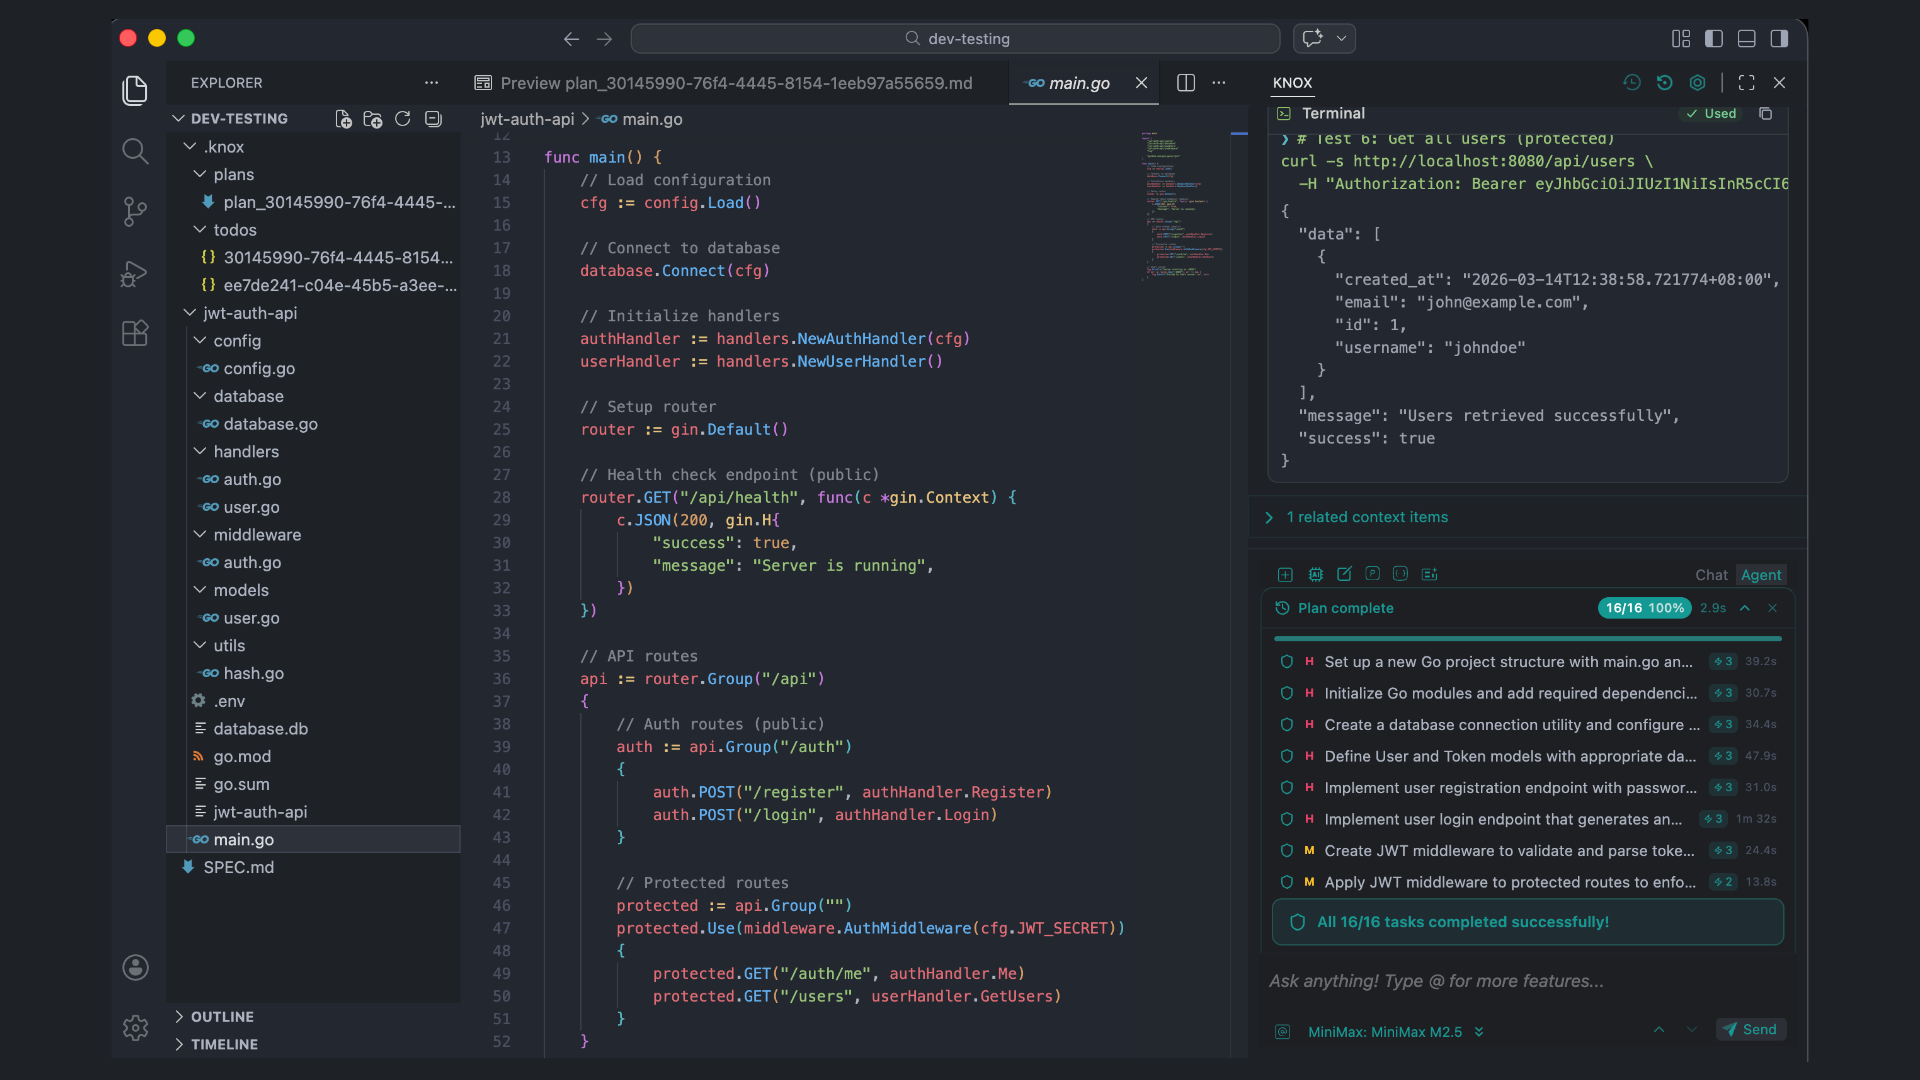Screen dimensions: 1920x1080
Task: Open the Source Control view in activity bar
Action: [134, 211]
